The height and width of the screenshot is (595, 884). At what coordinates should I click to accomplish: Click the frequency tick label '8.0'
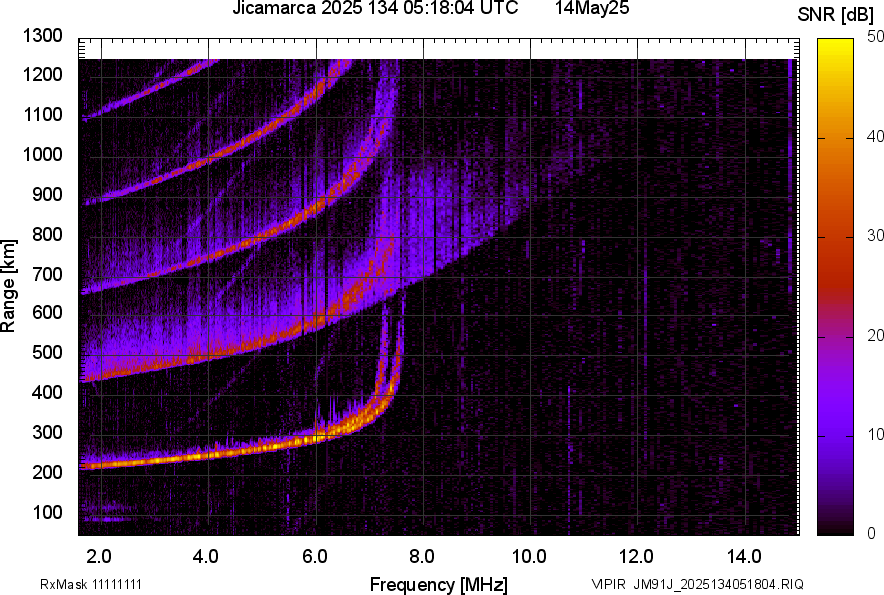click(x=422, y=557)
